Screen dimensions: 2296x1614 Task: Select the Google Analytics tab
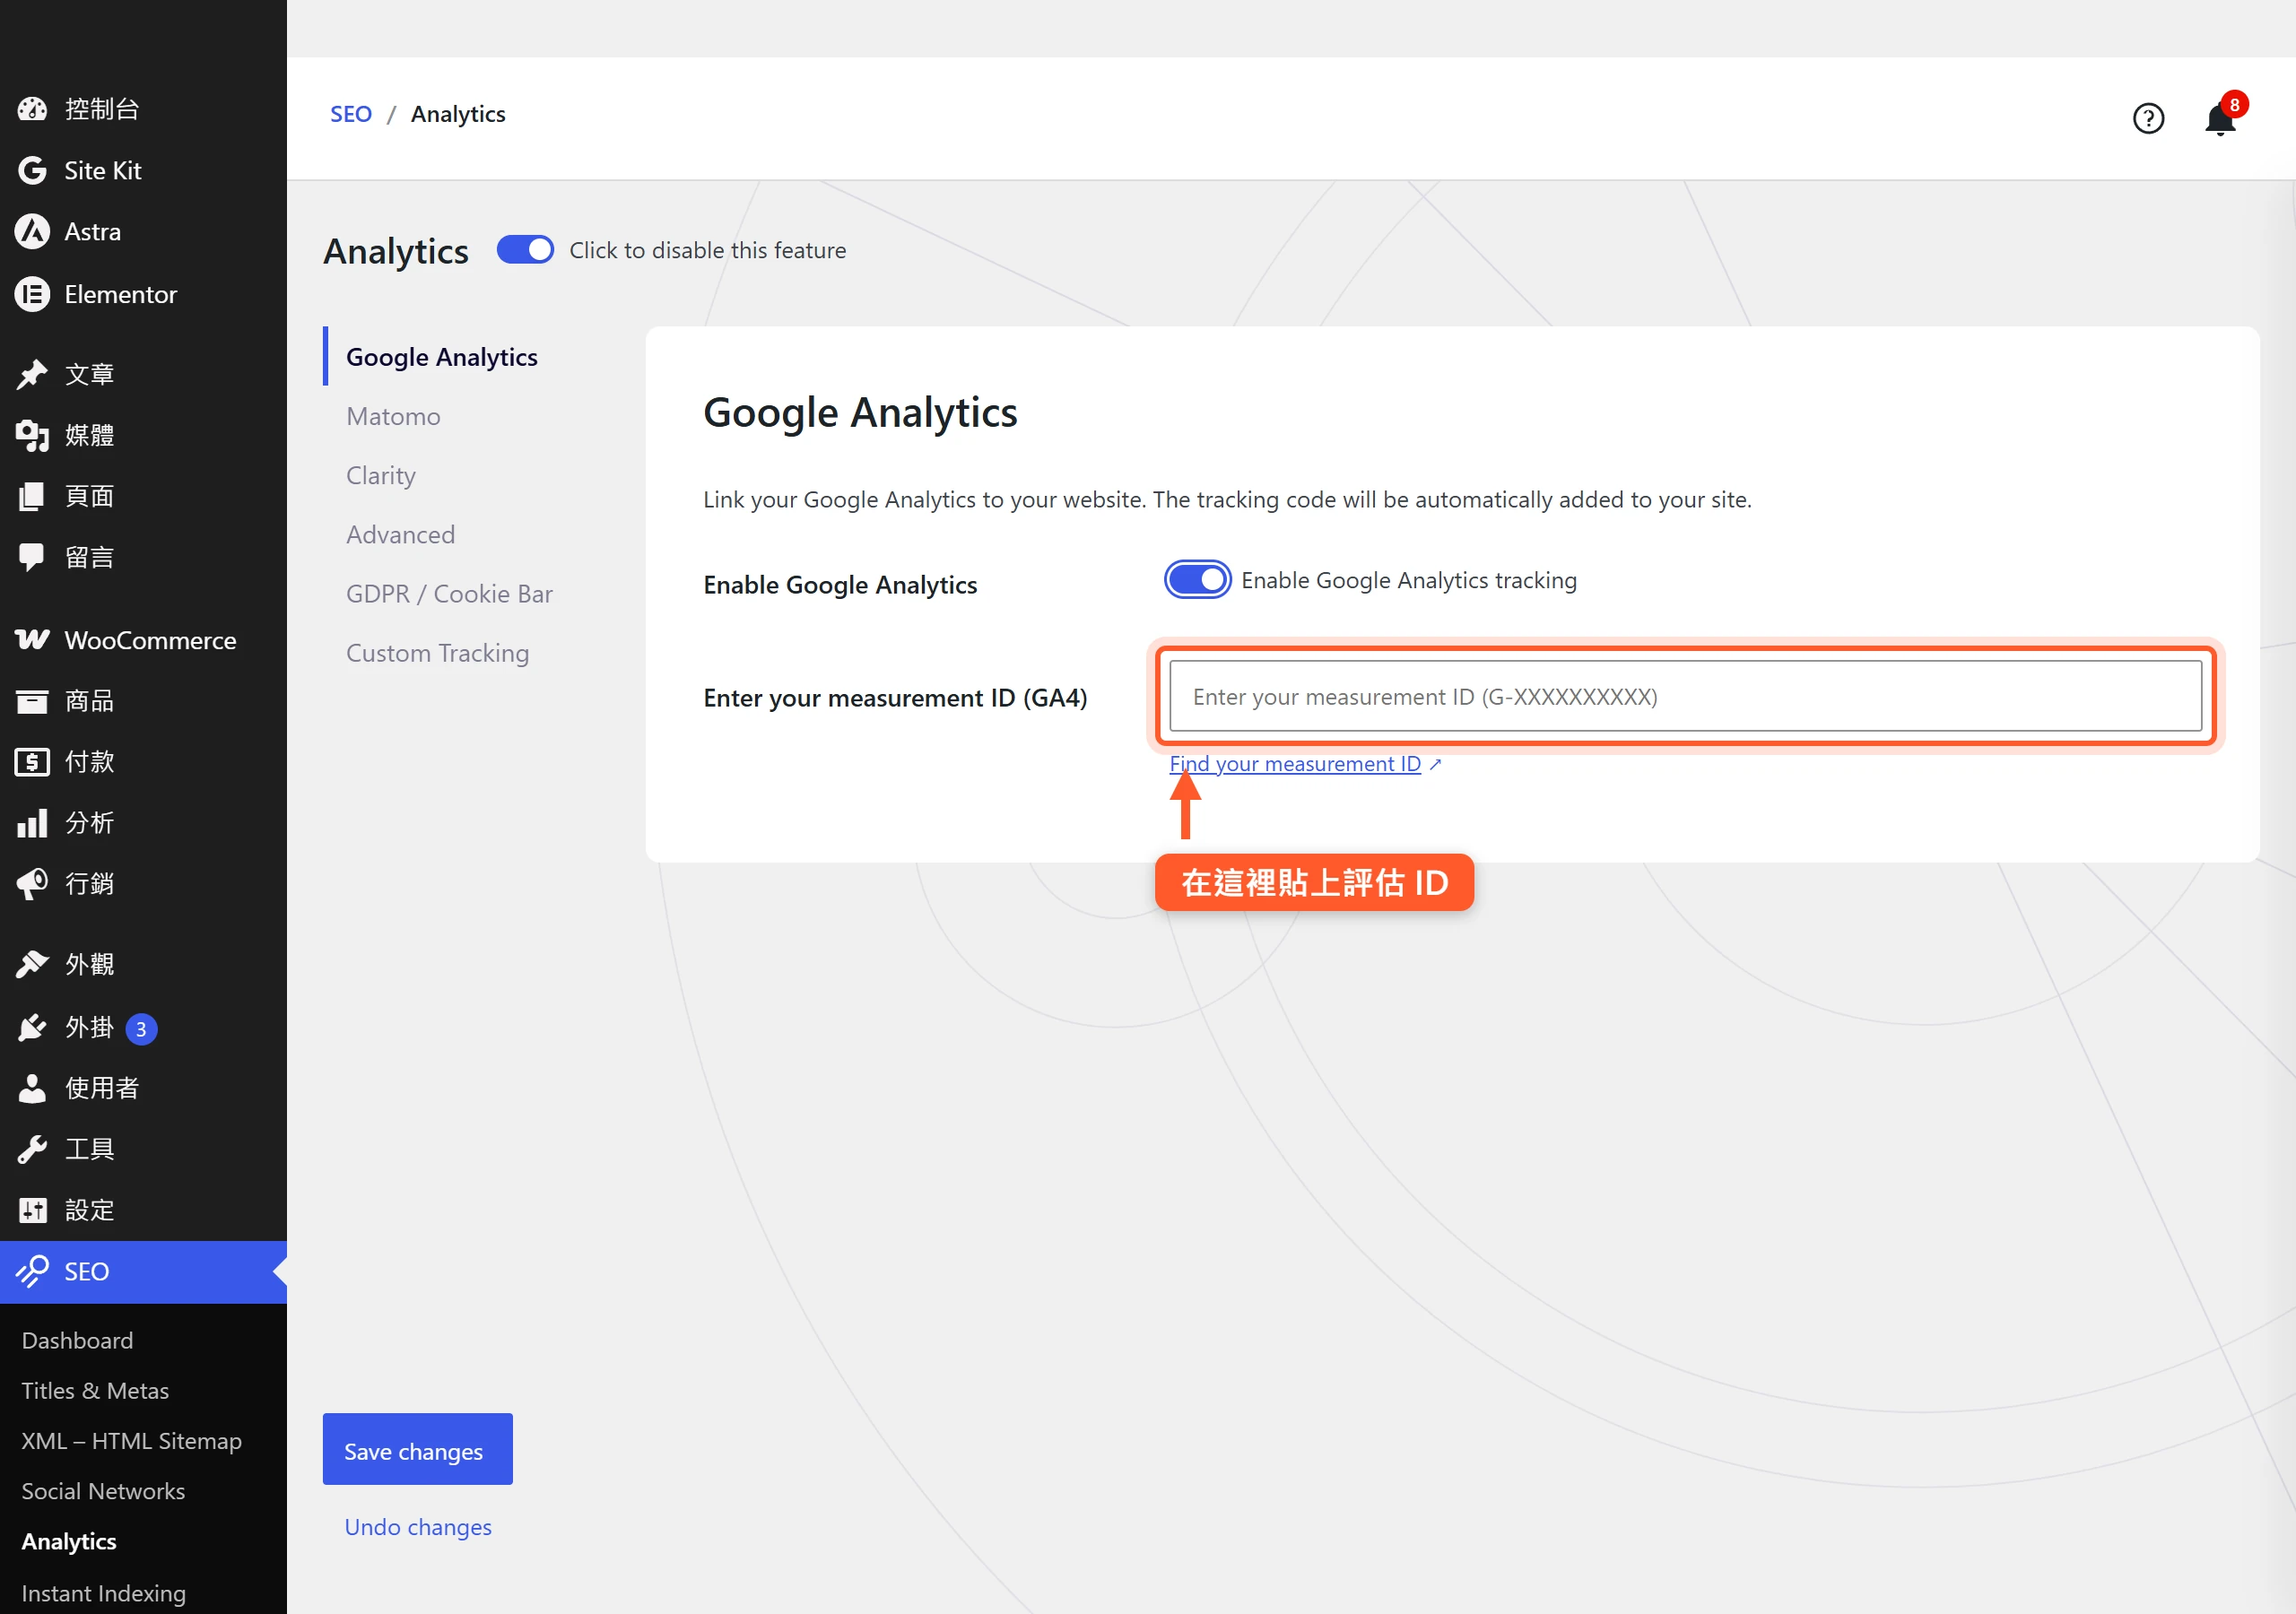441,357
